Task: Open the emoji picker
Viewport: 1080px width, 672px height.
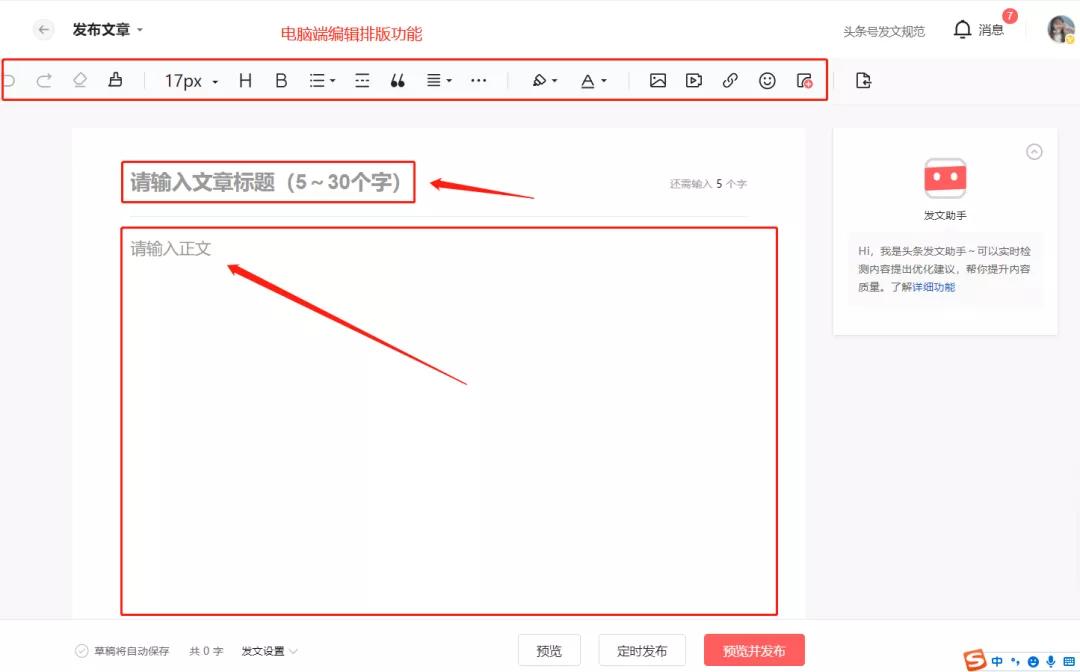Action: pos(766,80)
